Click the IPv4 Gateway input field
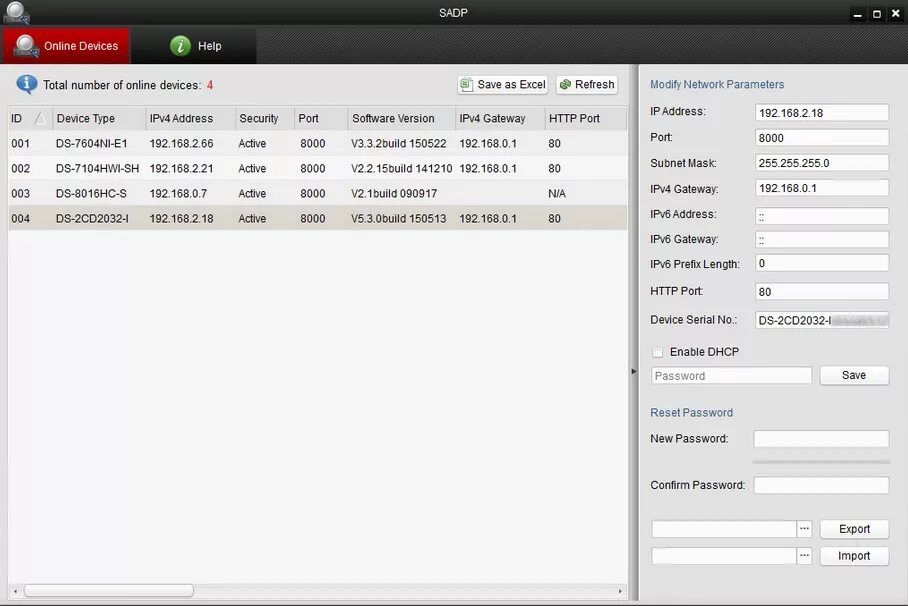Image resolution: width=908 pixels, height=606 pixels. (x=822, y=188)
